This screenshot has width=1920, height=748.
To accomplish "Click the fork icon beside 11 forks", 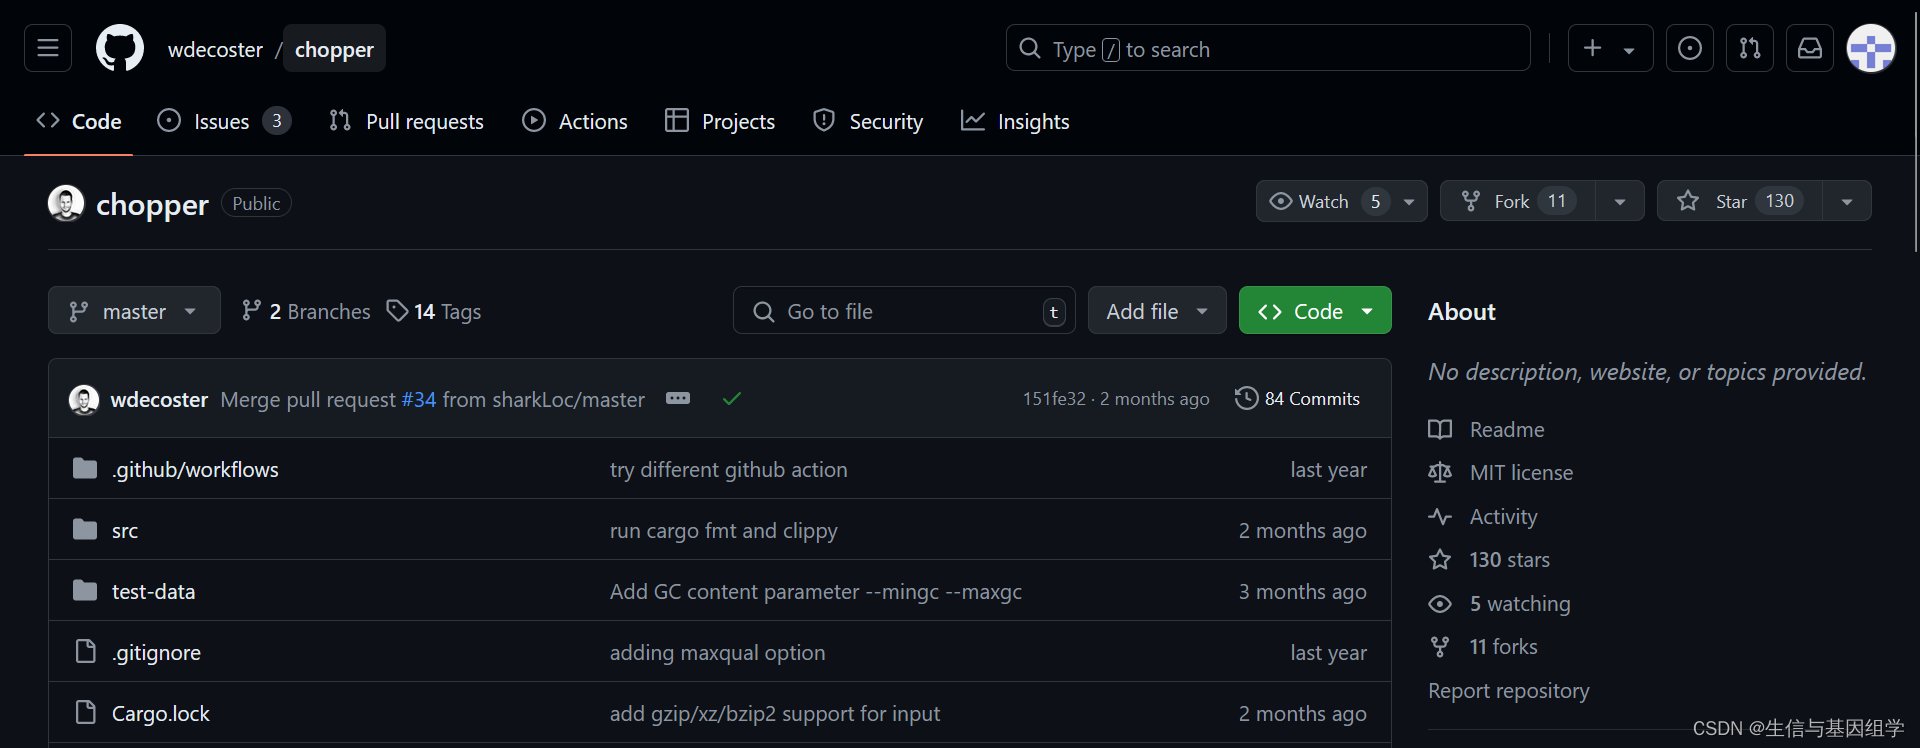I will coord(1440,647).
